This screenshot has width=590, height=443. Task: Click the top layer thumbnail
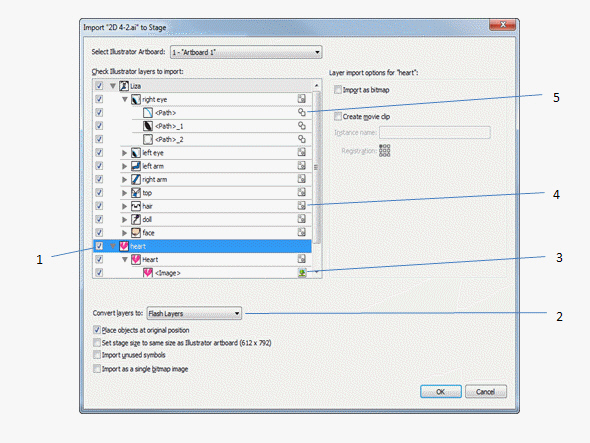[136, 193]
